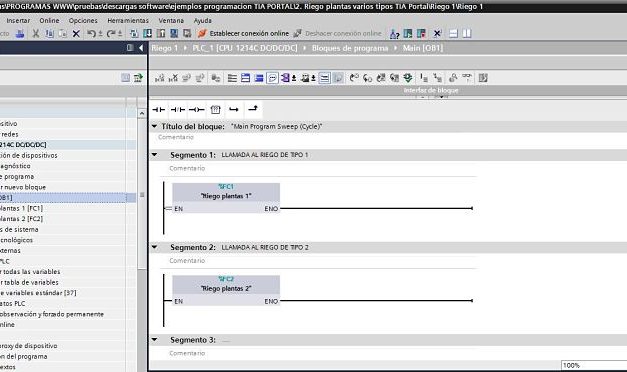Click PLC_1 CPU 1214C breadcrumb item

coord(245,48)
